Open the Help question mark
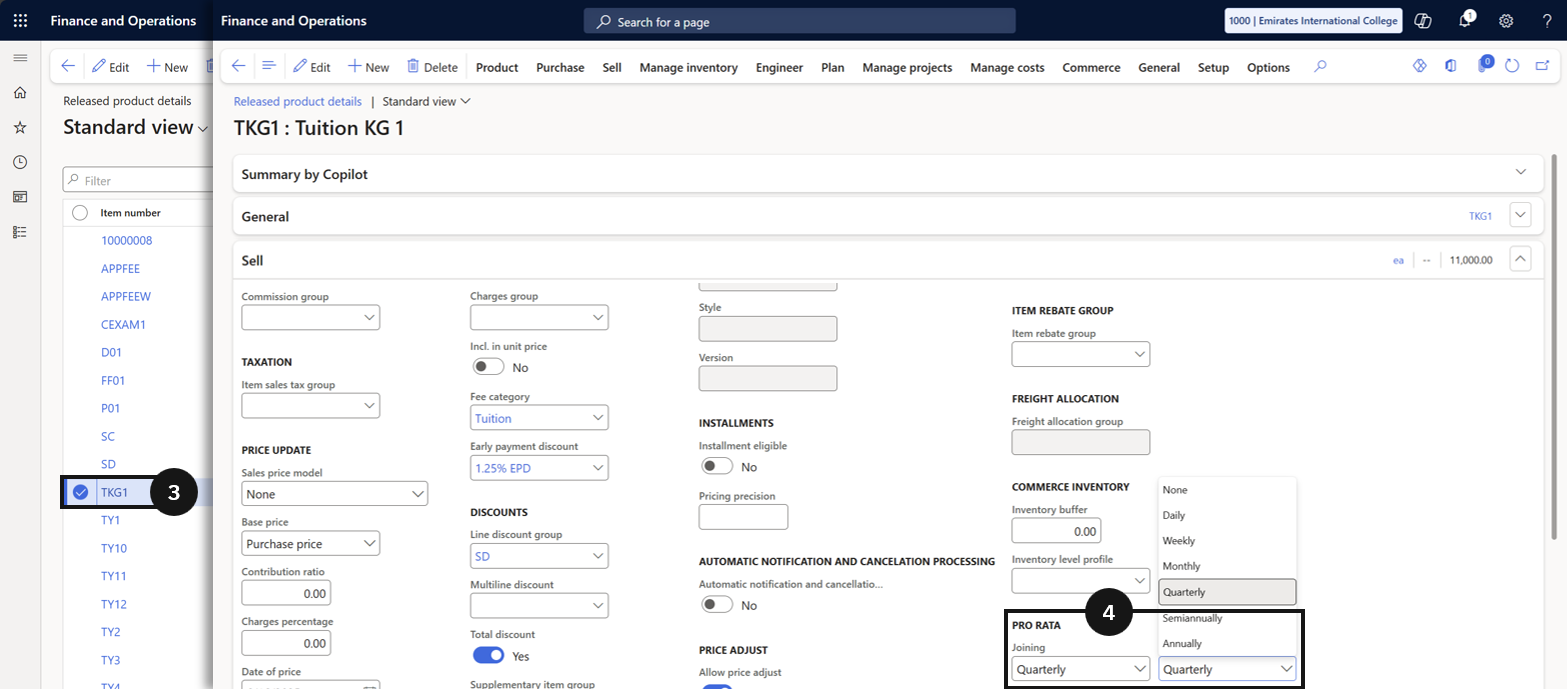This screenshot has height=689, width=1567. [1547, 20]
